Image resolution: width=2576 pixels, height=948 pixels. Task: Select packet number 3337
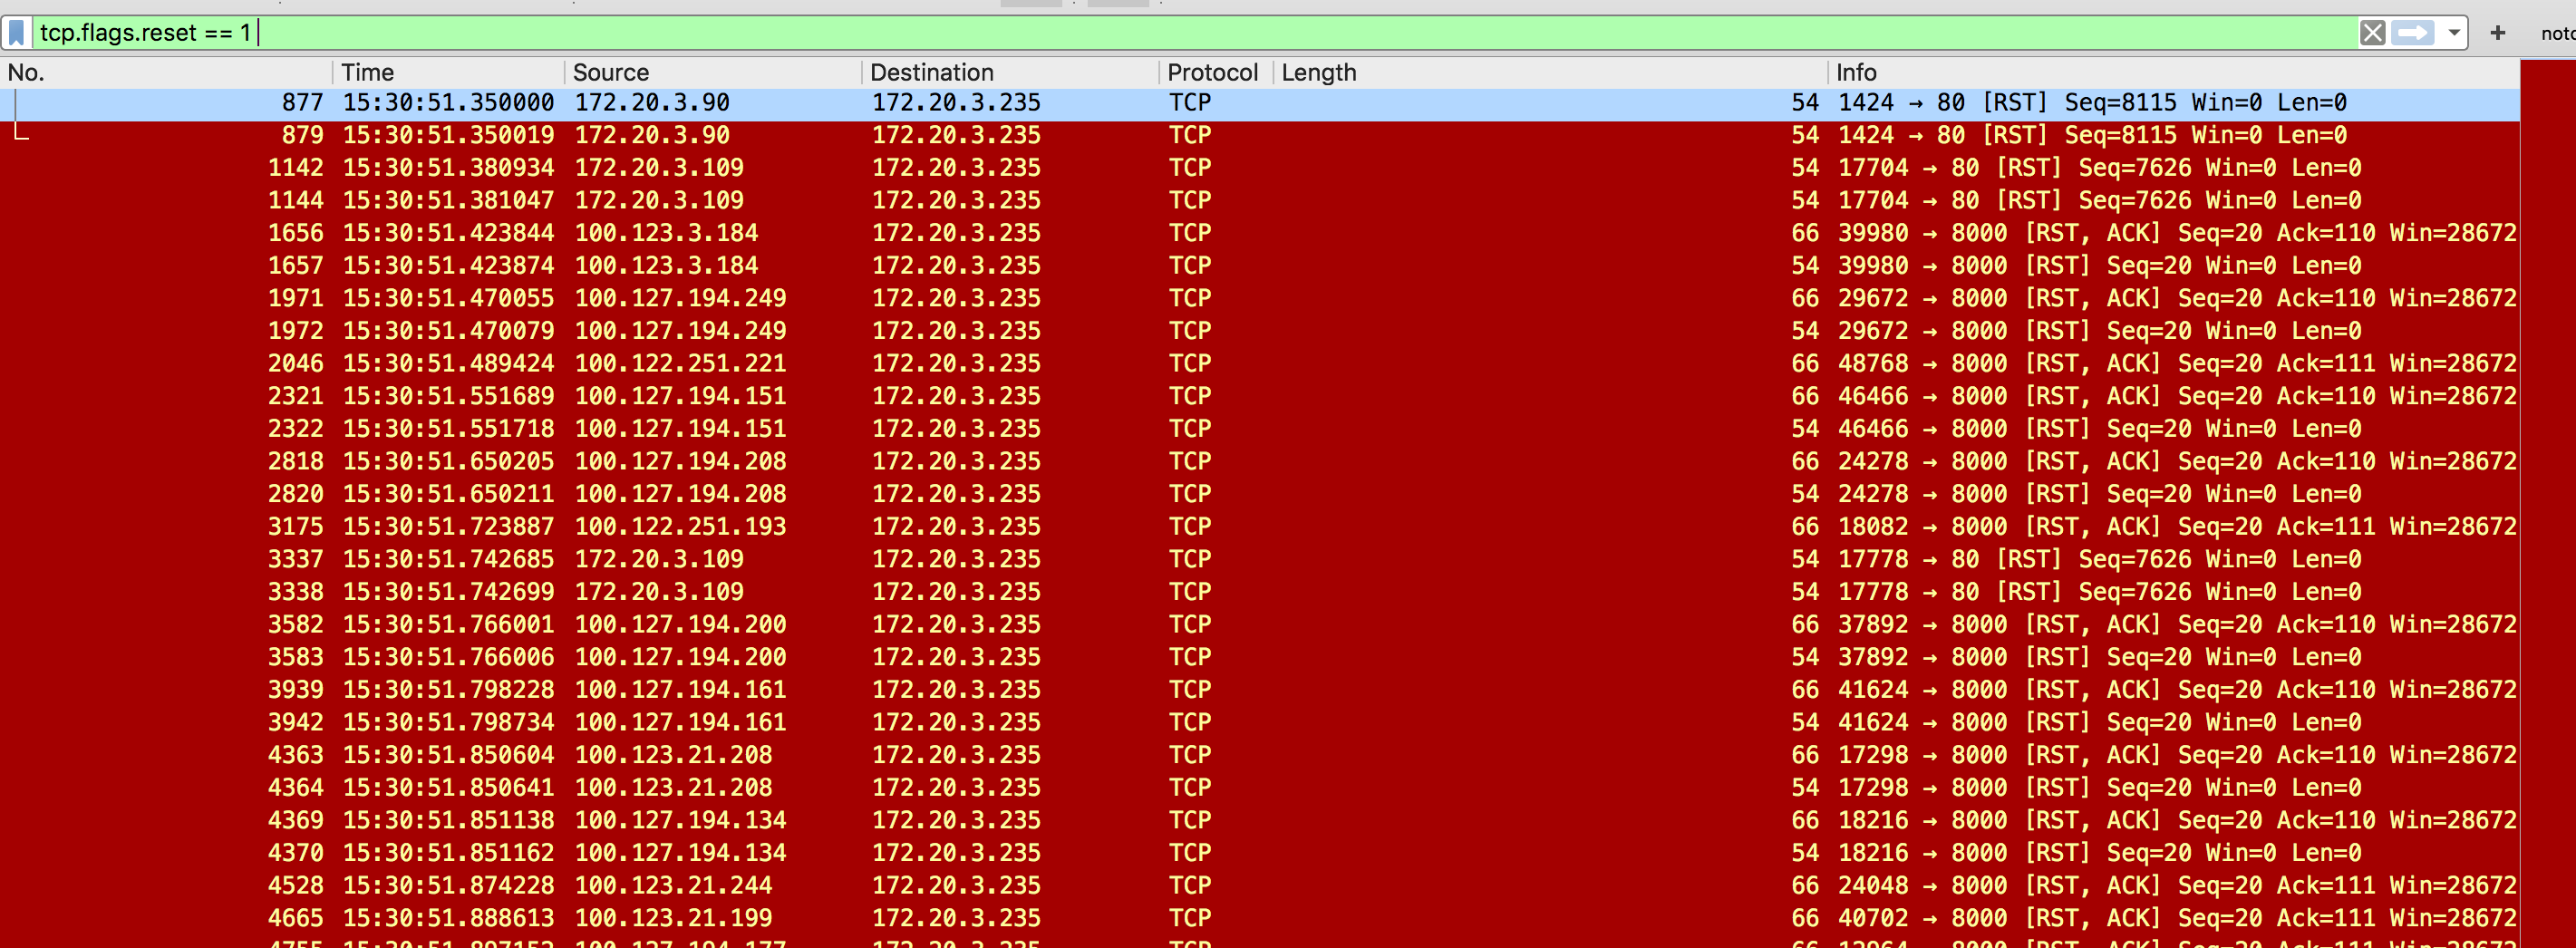point(1260,560)
